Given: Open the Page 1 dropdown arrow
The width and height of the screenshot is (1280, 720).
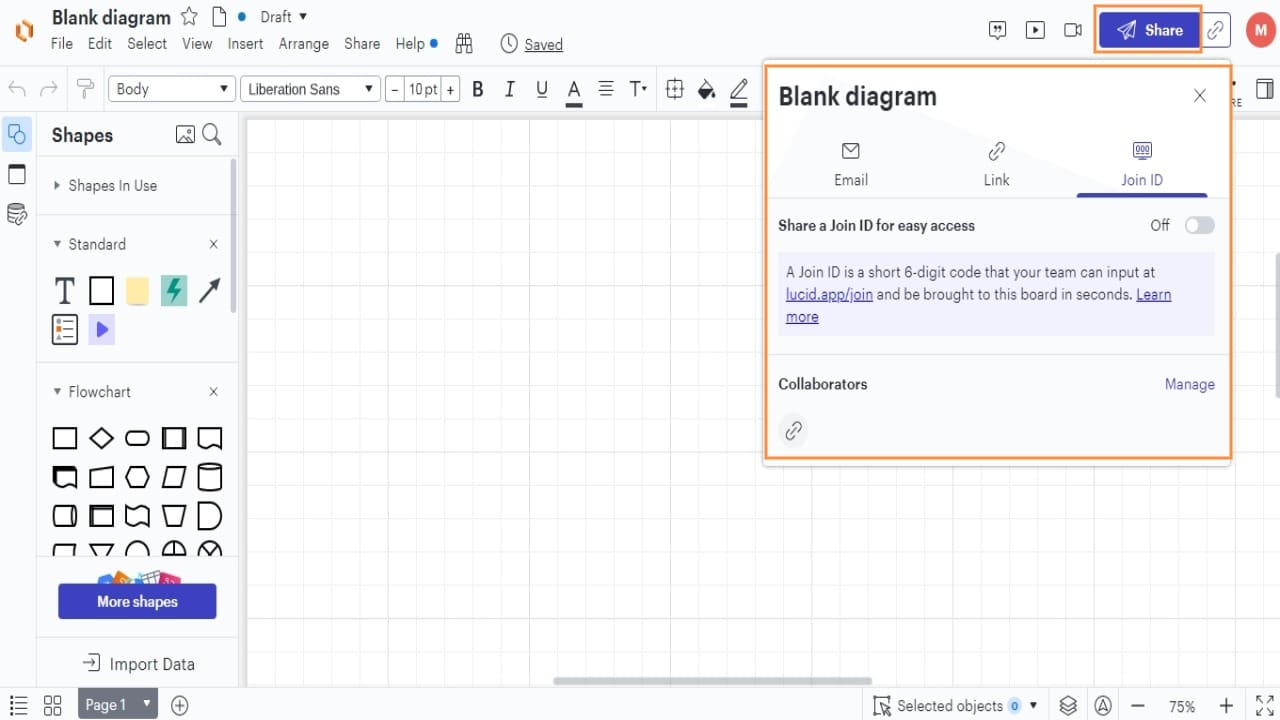Looking at the screenshot, I should click(147, 704).
